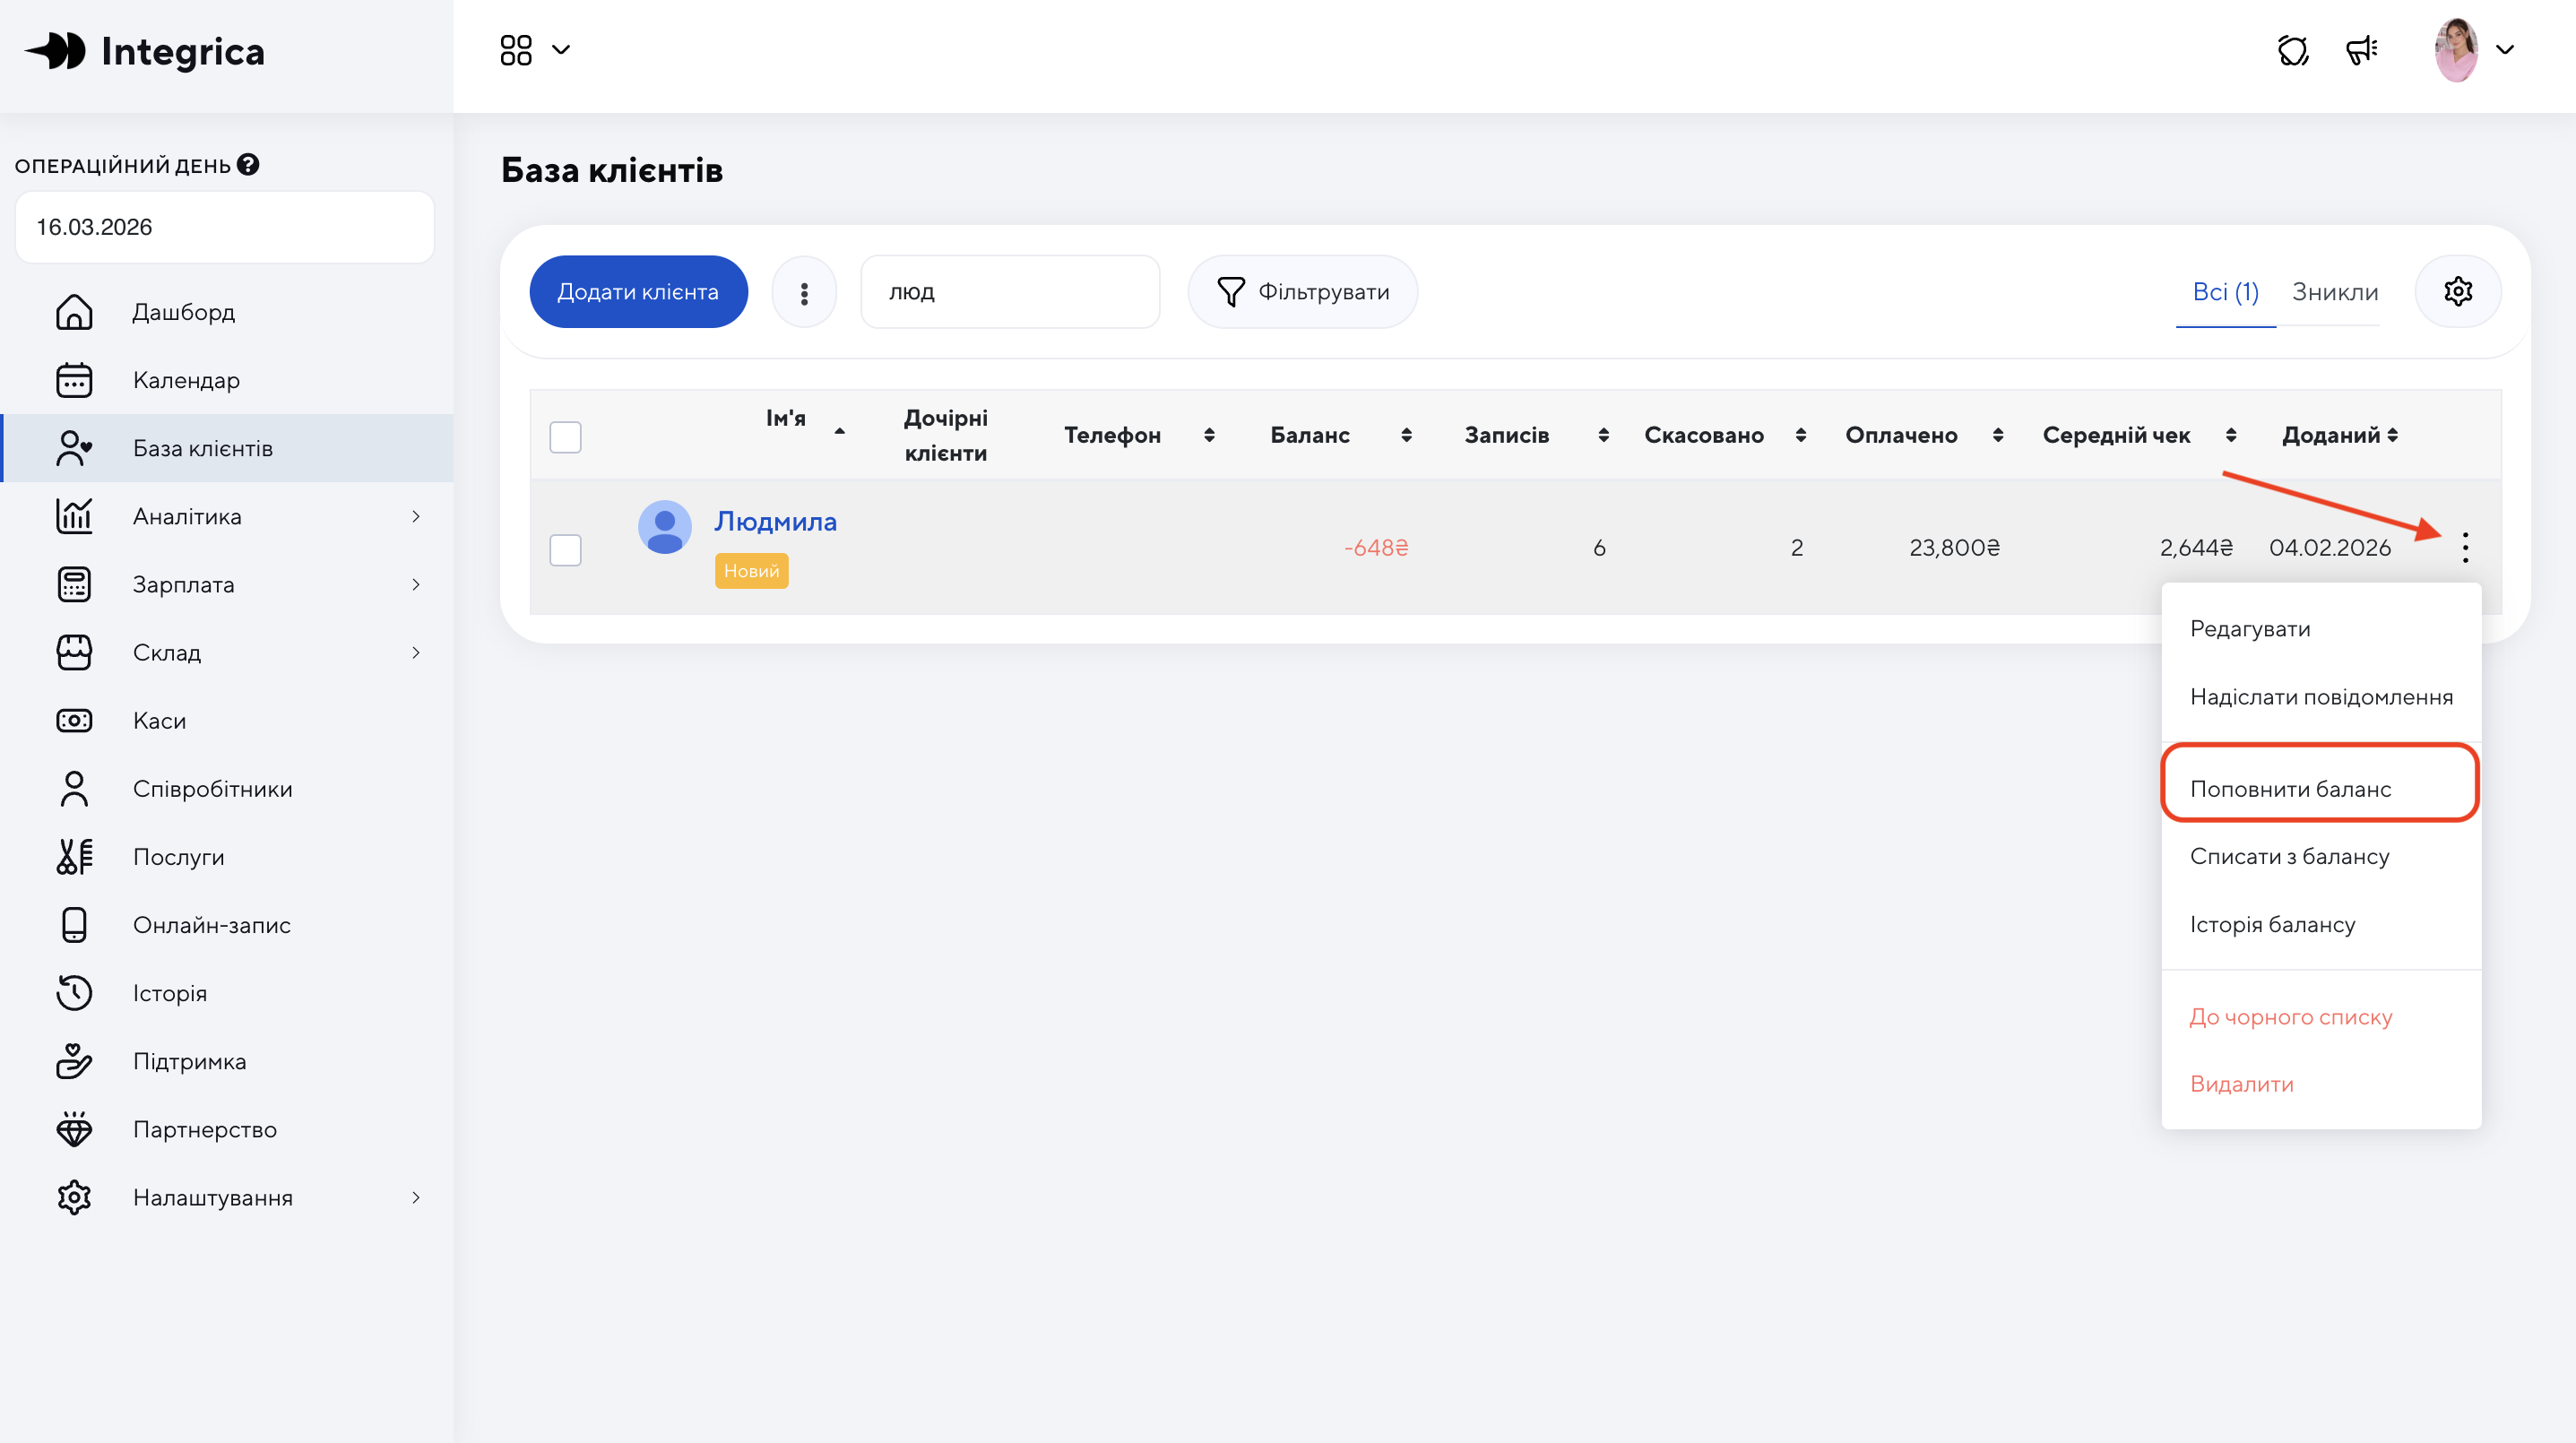This screenshot has width=2576, height=1443.
Task: Open the Послуги scissors icon
Action: coord(74,857)
